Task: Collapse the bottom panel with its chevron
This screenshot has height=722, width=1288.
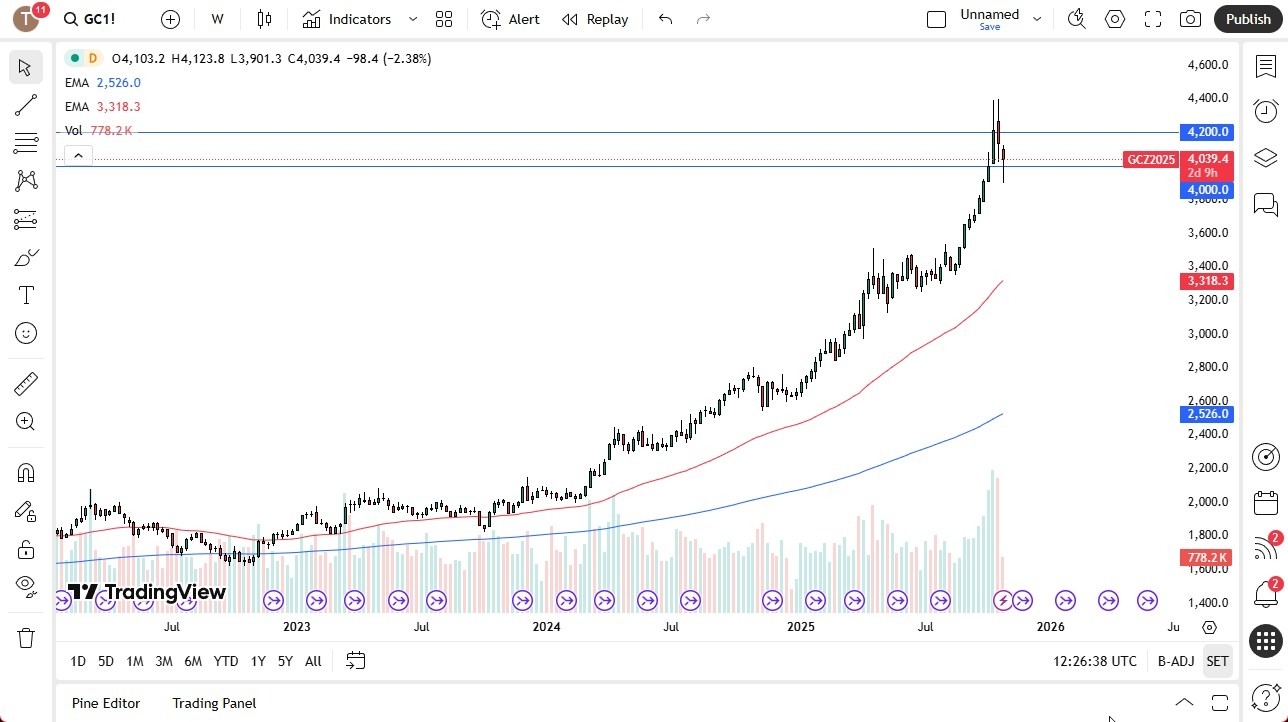Action: pos(1184,703)
